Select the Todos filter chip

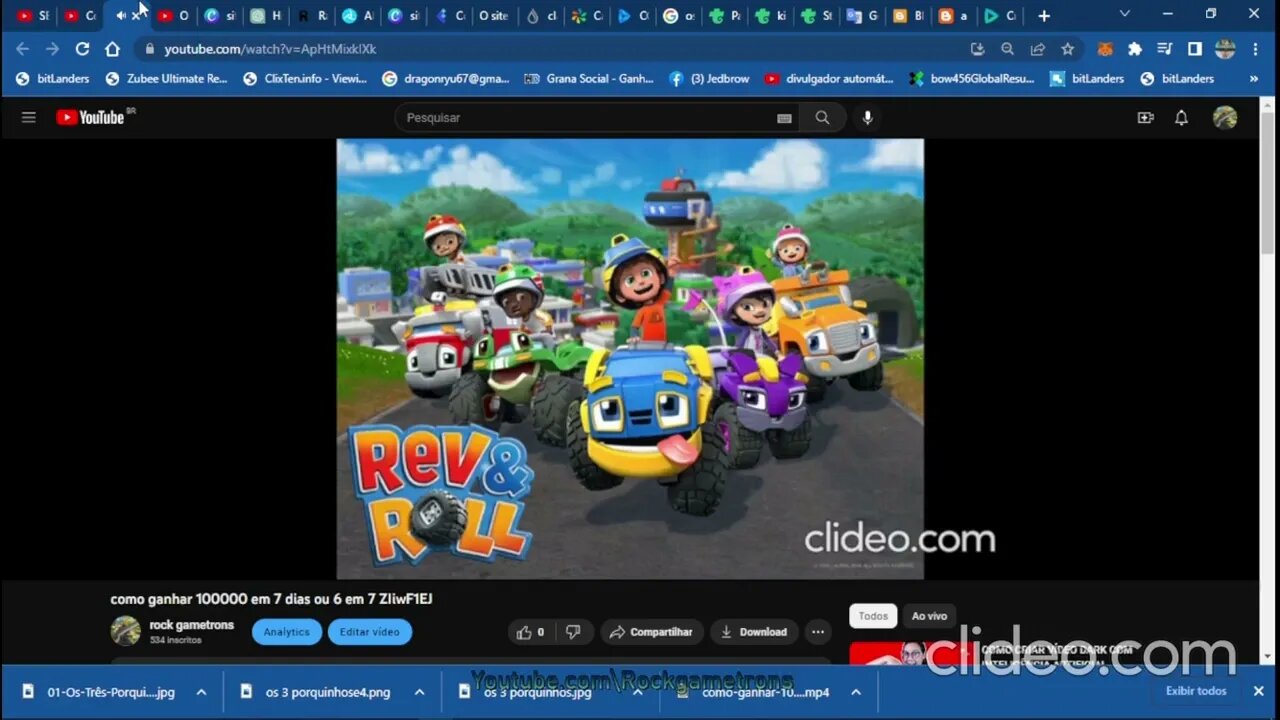(873, 616)
